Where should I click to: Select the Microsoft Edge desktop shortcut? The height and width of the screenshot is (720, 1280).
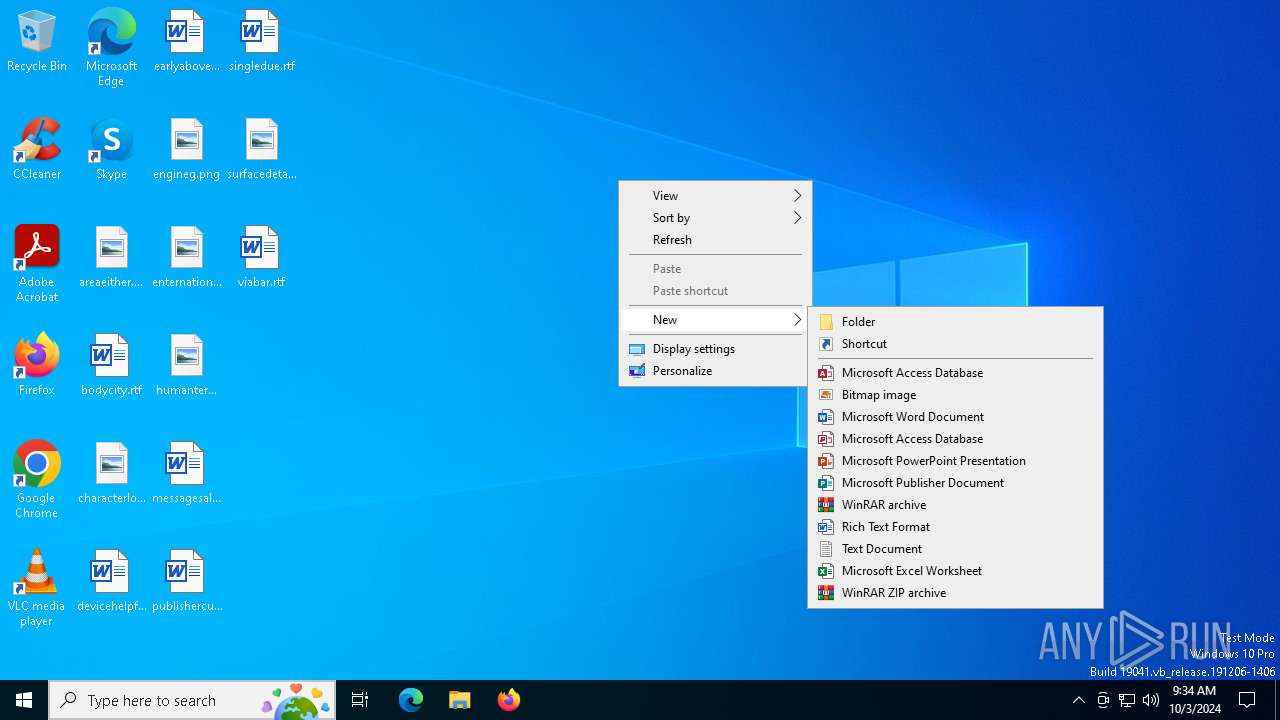[111, 47]
